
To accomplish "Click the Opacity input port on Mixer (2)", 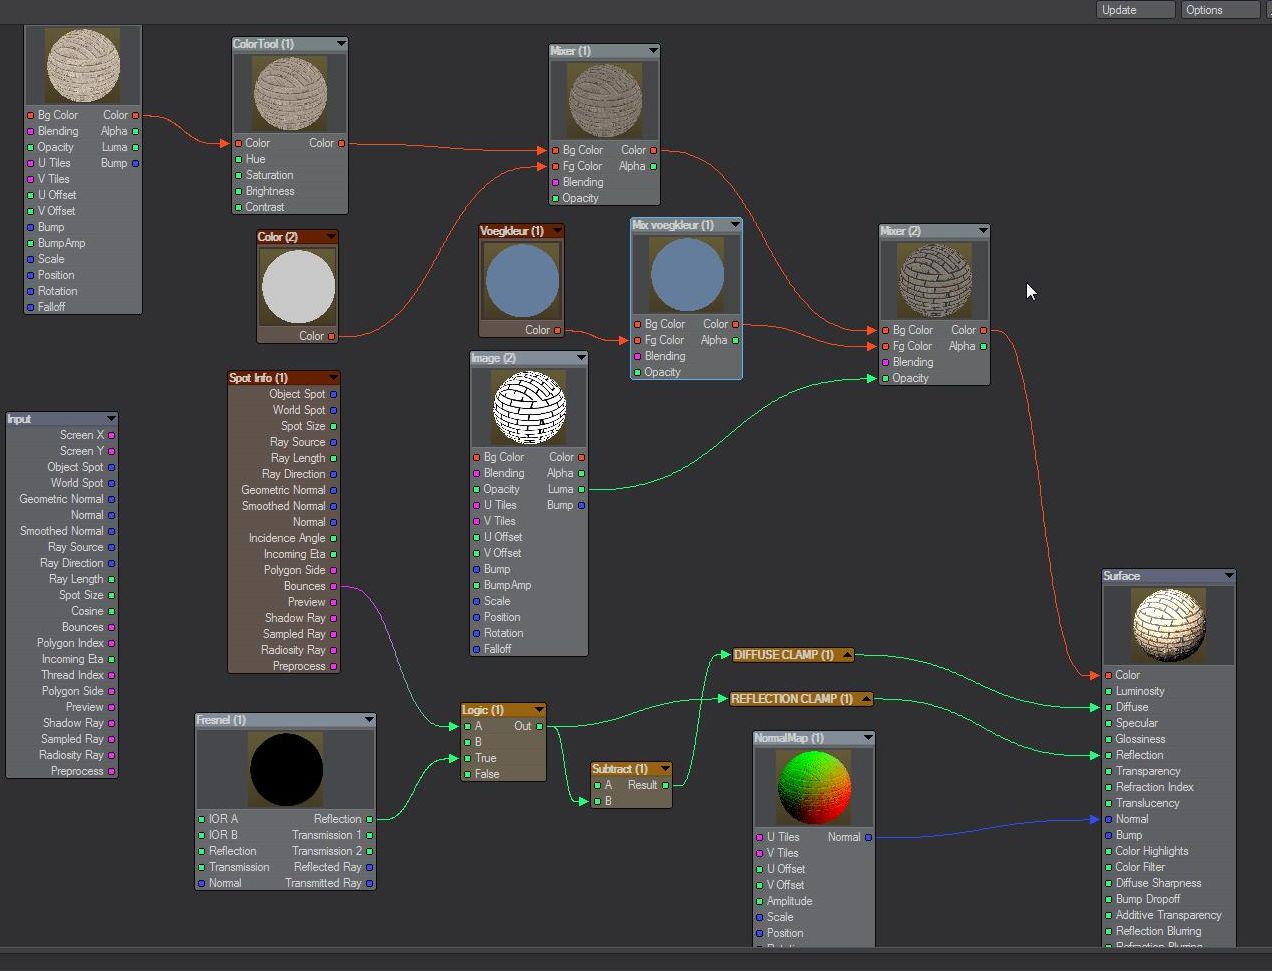I will point(885,378).
